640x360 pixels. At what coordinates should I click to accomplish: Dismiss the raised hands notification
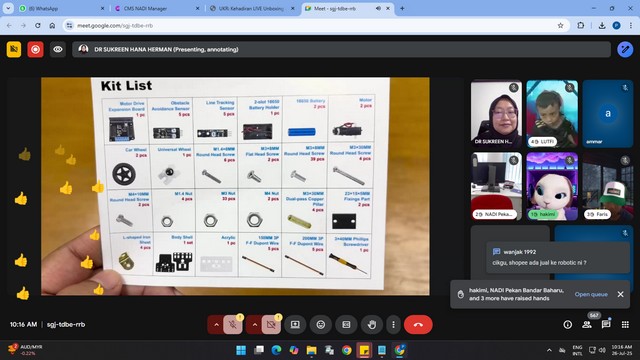(x=620, y=294)
